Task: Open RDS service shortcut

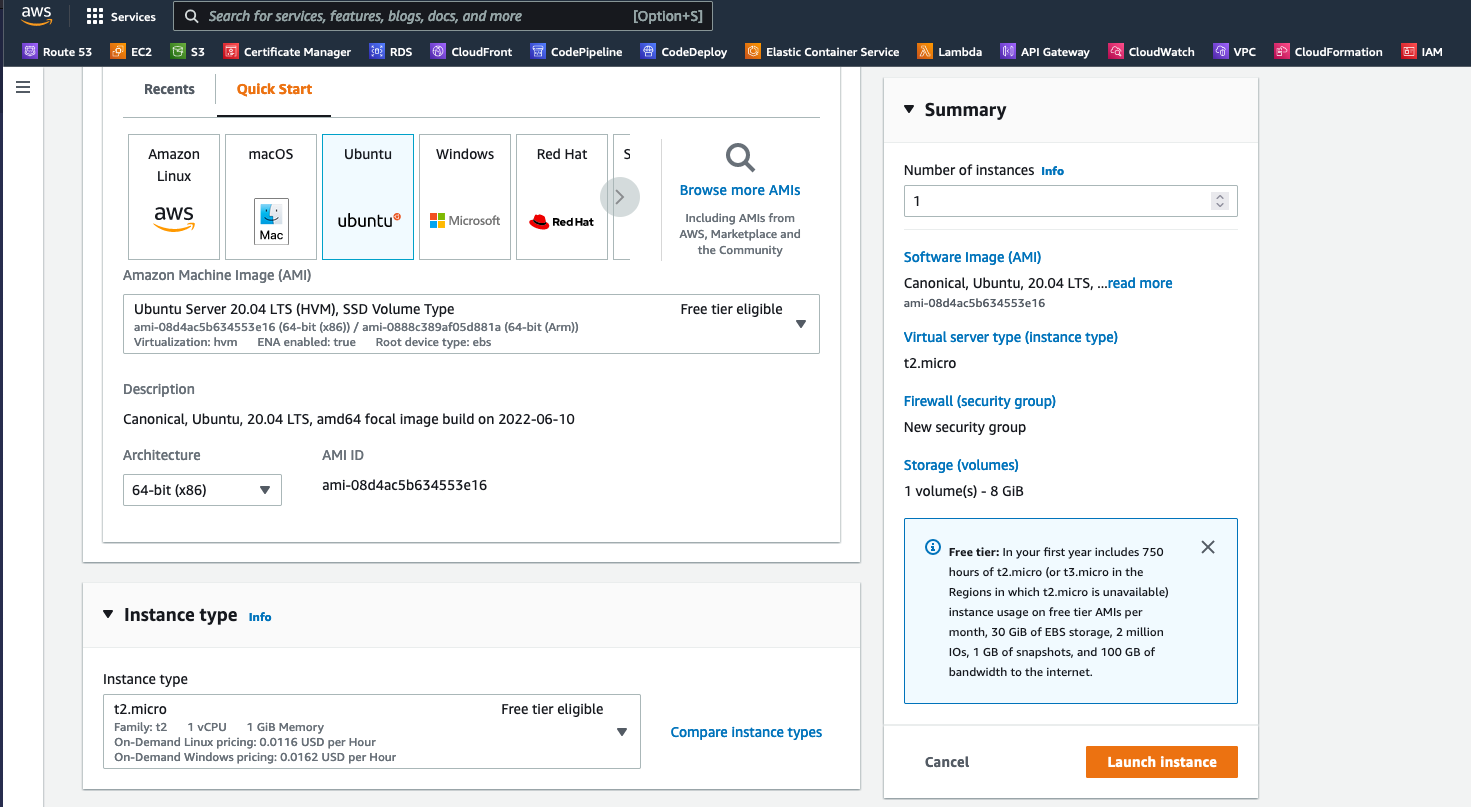Action: tap(390, 51)
